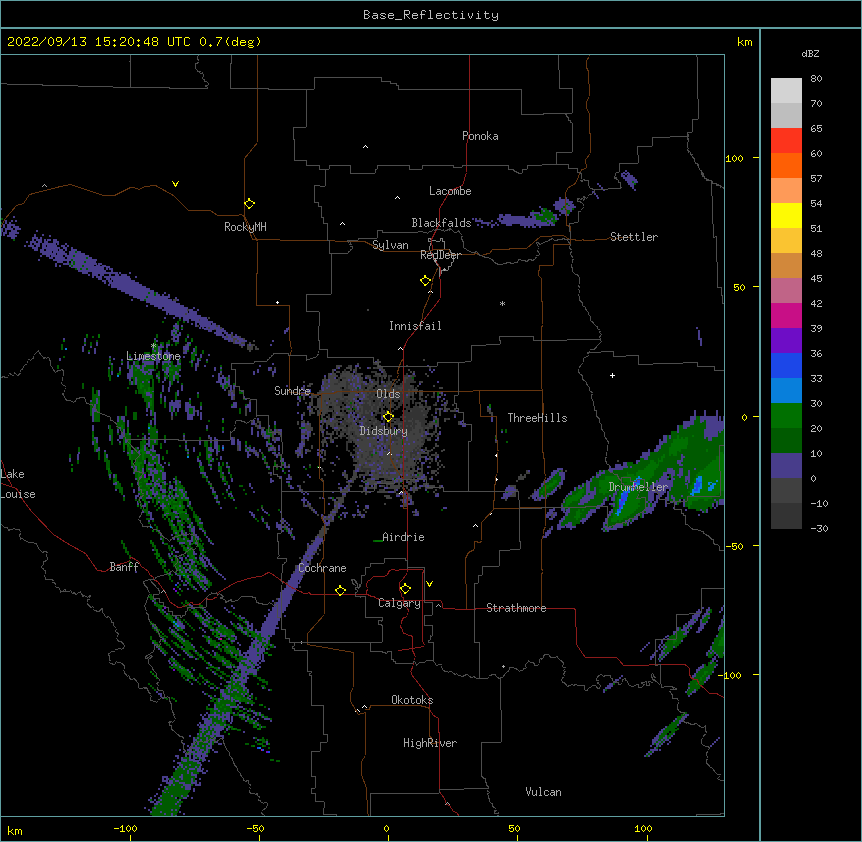The height and width of the screenshot is (842, 862).
Task: Click the 100 km tick on the right axis
Action: tap(734, 158)
